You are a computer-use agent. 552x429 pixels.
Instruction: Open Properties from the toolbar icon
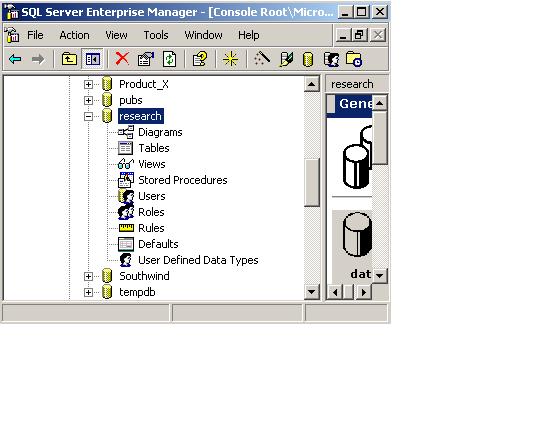coord(146,59)
